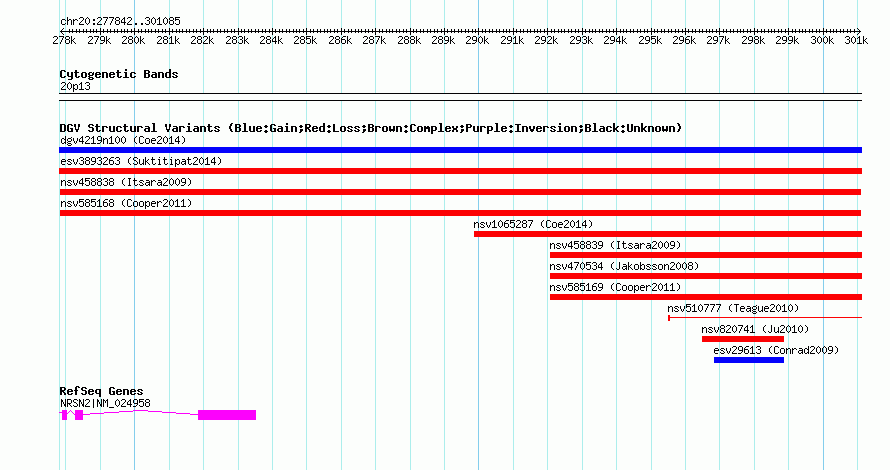Click the NRSN2|NM_024958 gene label

pos(106,404)
